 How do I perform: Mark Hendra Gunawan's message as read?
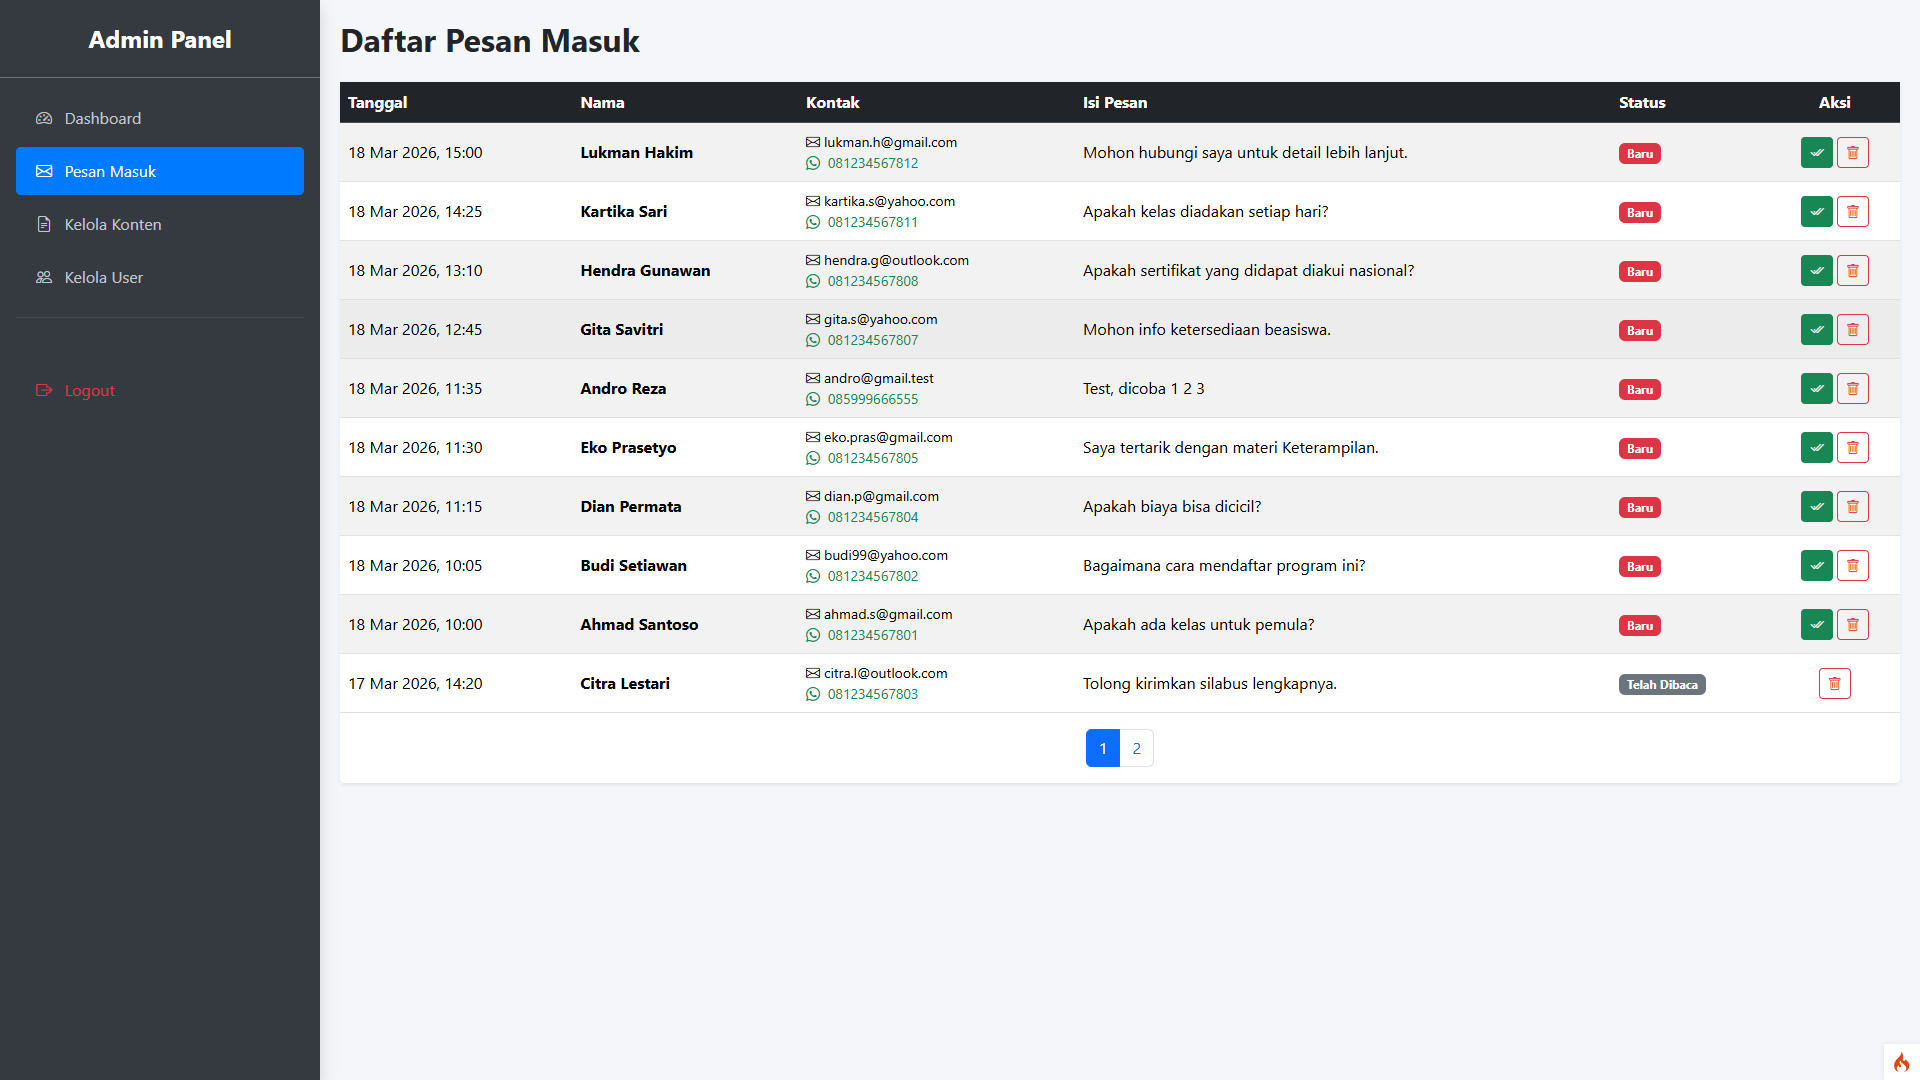[x=1816, y=271]
